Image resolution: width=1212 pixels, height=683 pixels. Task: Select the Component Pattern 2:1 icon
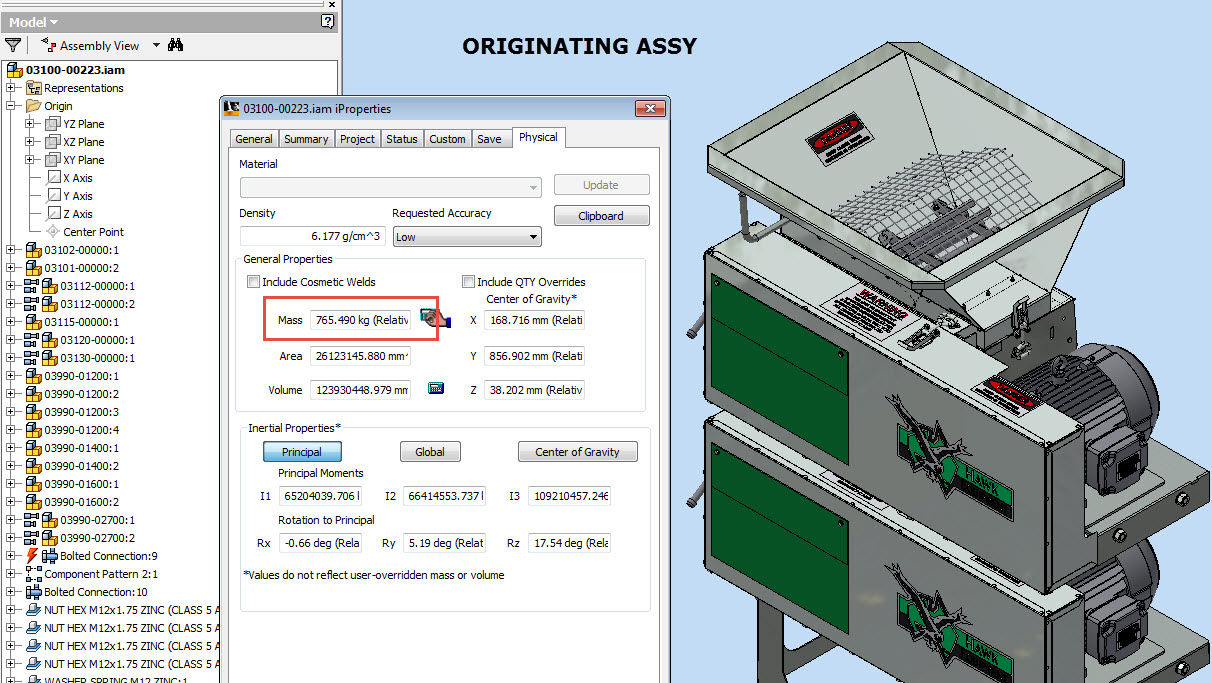coord(33,573)
